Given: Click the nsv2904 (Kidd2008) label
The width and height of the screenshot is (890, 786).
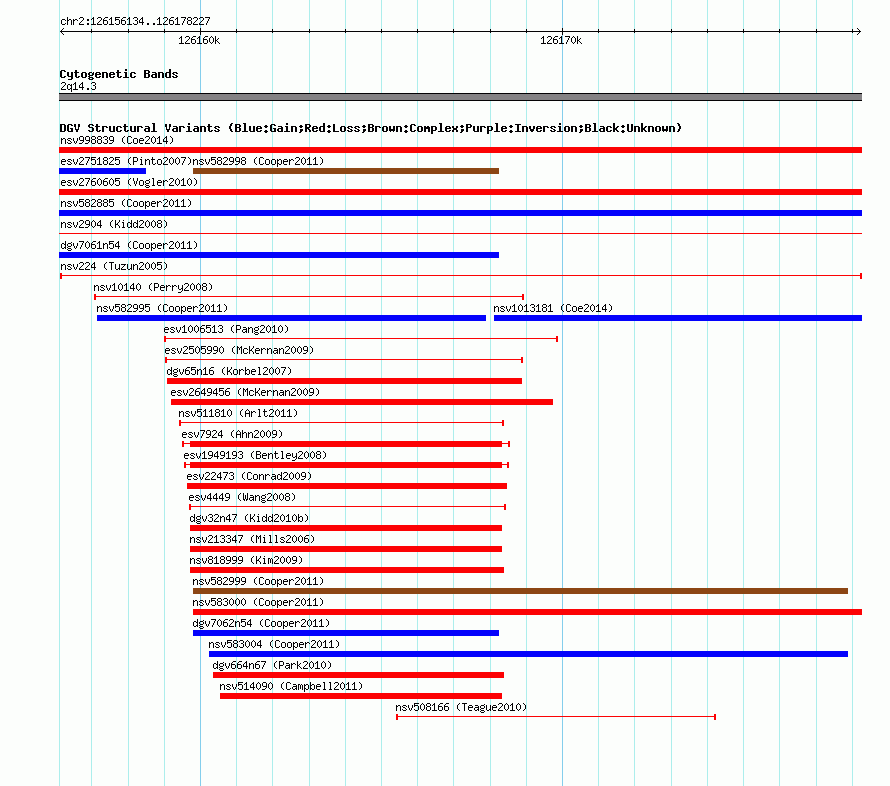Looking at the screenshot, I should coord(114,224).
